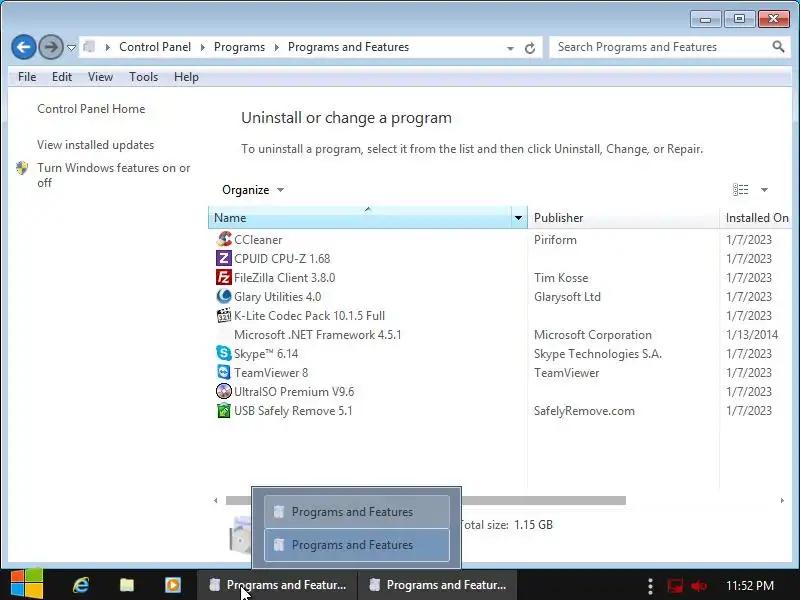Select Microsoft .NET Framework 4.5.1 entry

pyautogui.click(x=317, y=335)
